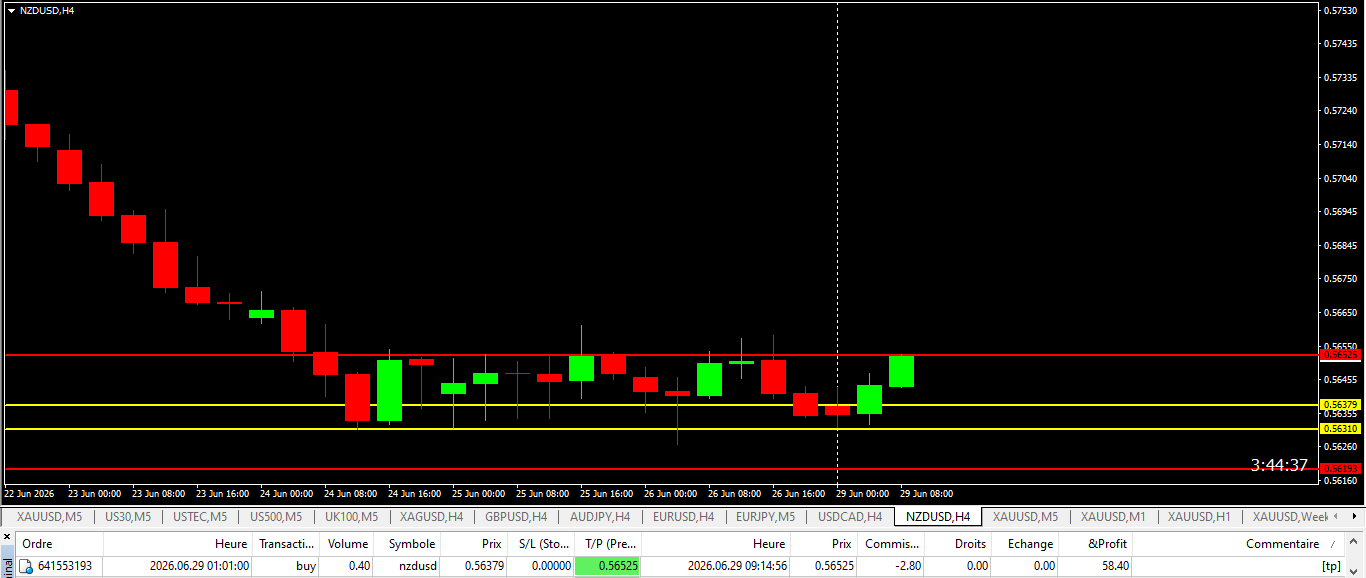The image size is (1366, 578).
Task: Click the yellow 0.56379 price label on axis
Action: (x=1340, y=404)
